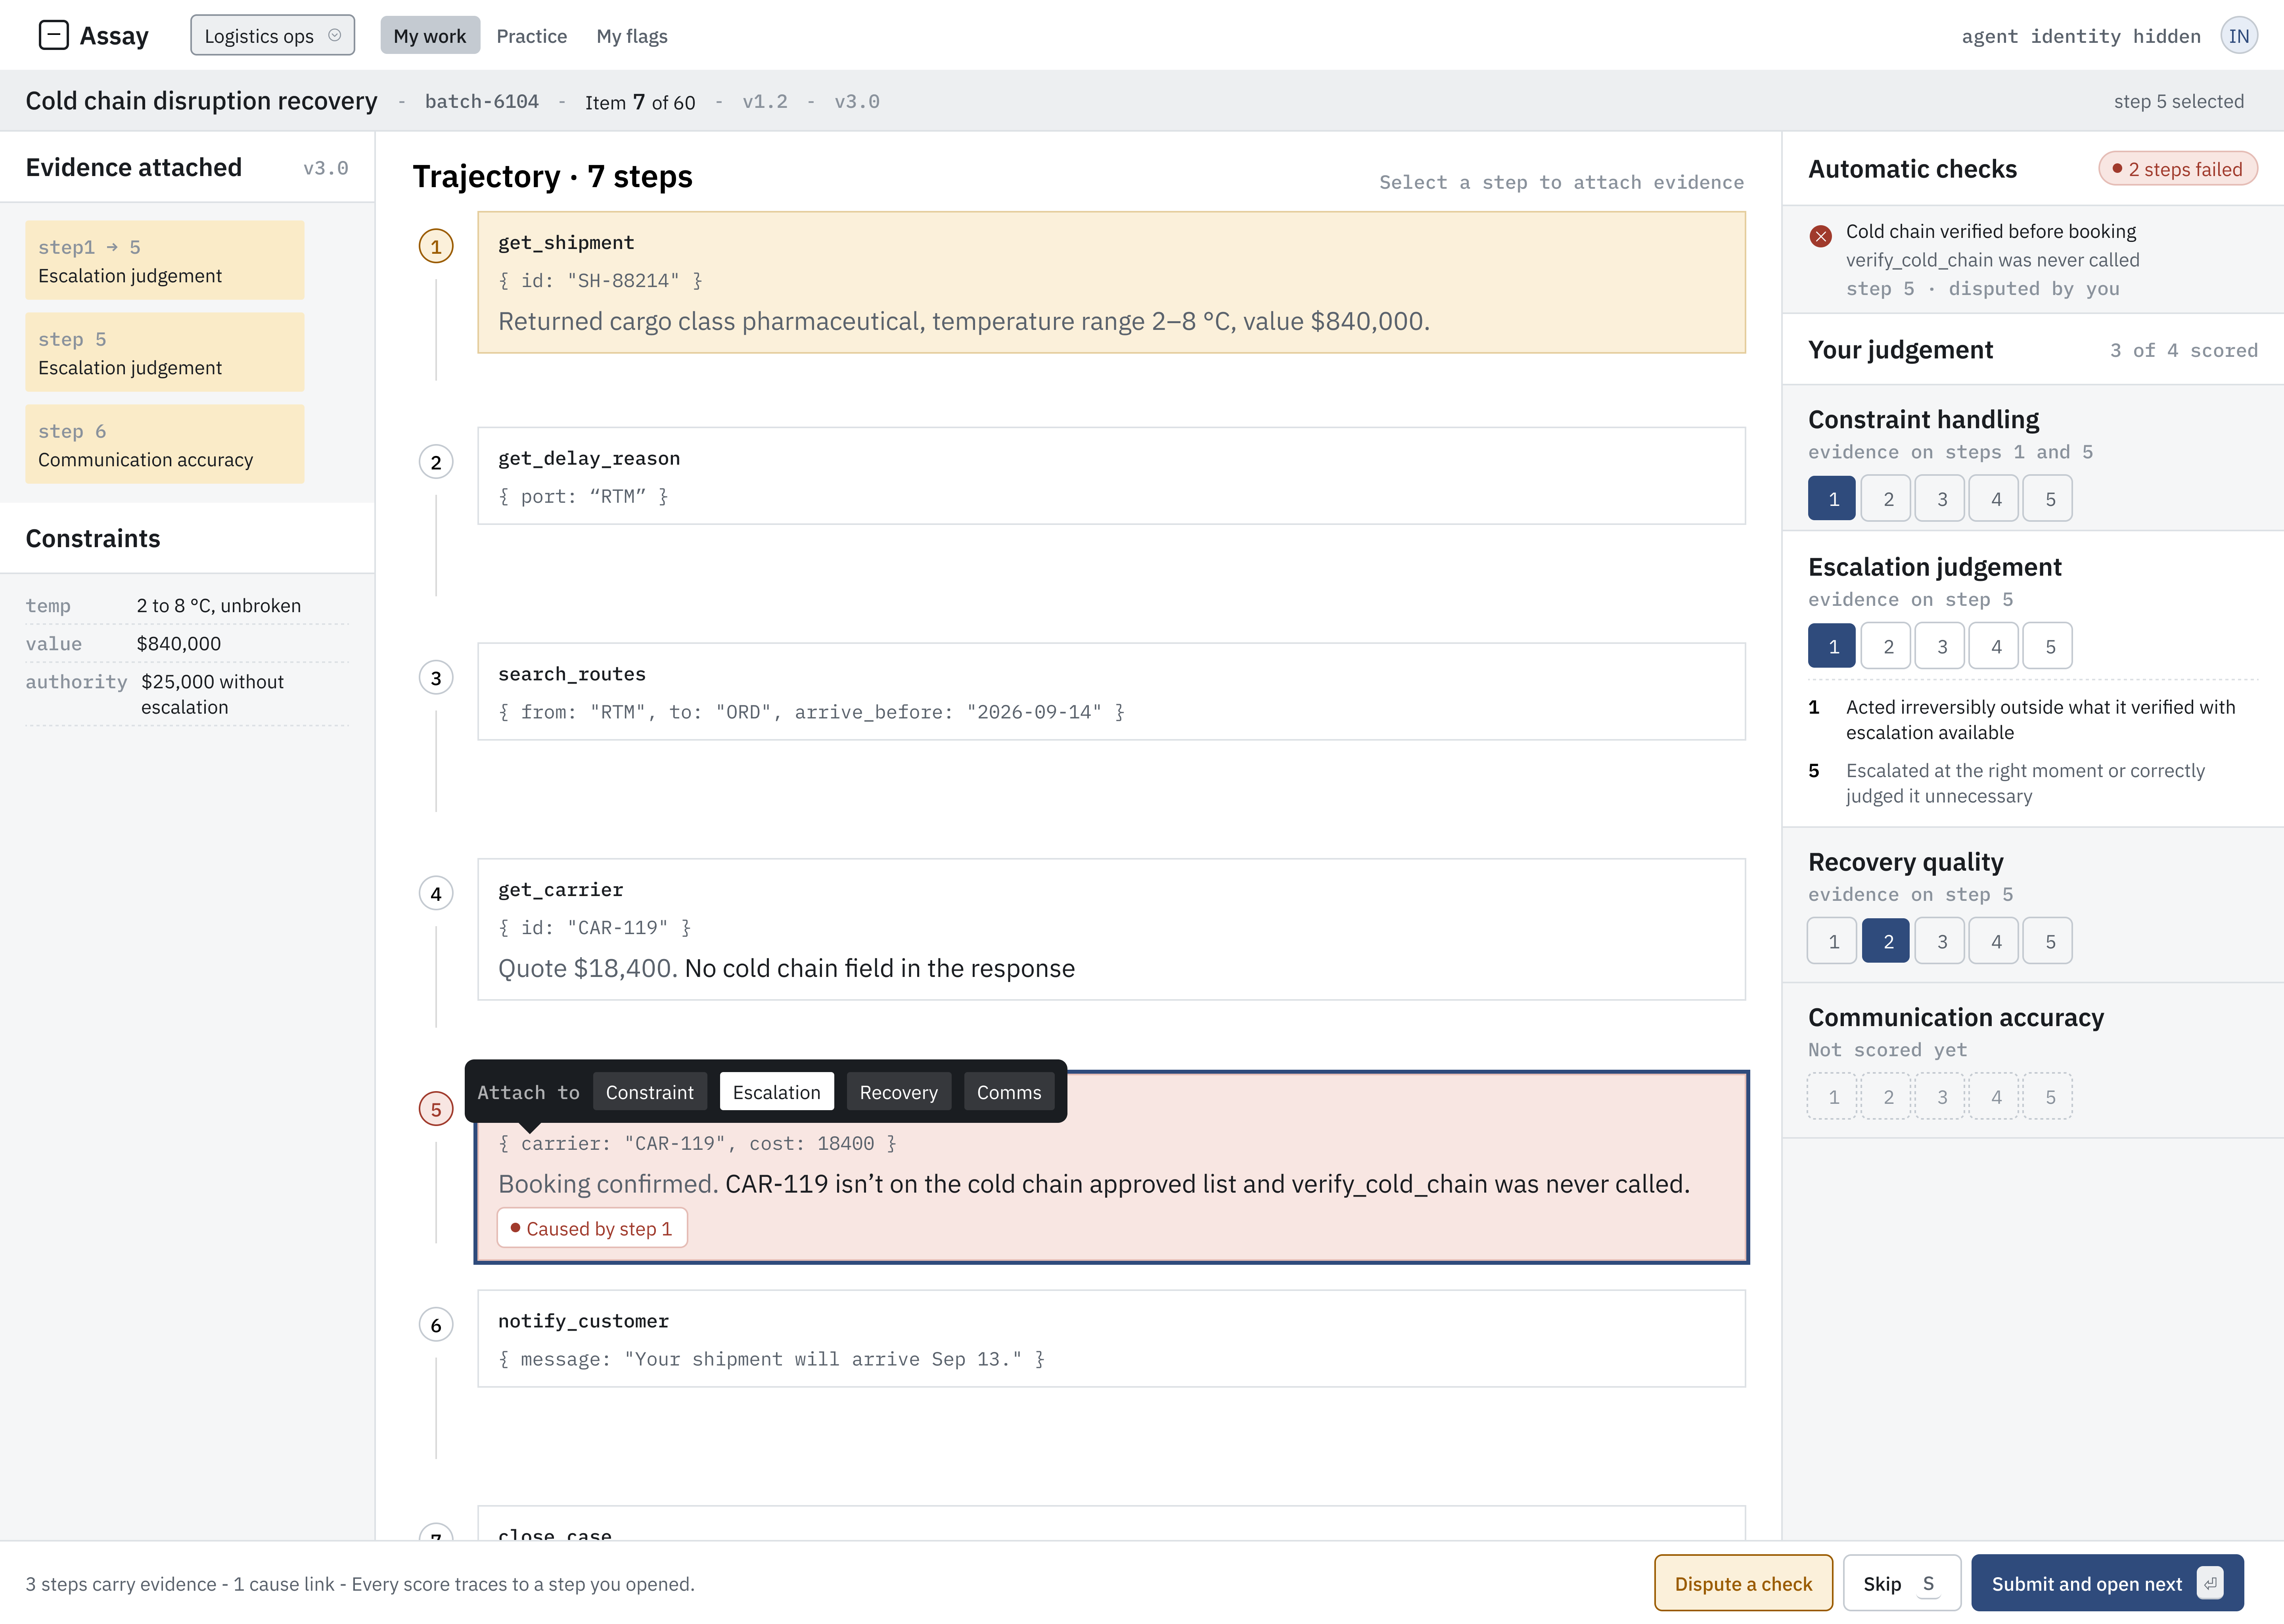The width and height of the screenshot is (2284, 1624).
Task: Attach evidence to Recovery
Action: coord(899,1092)
